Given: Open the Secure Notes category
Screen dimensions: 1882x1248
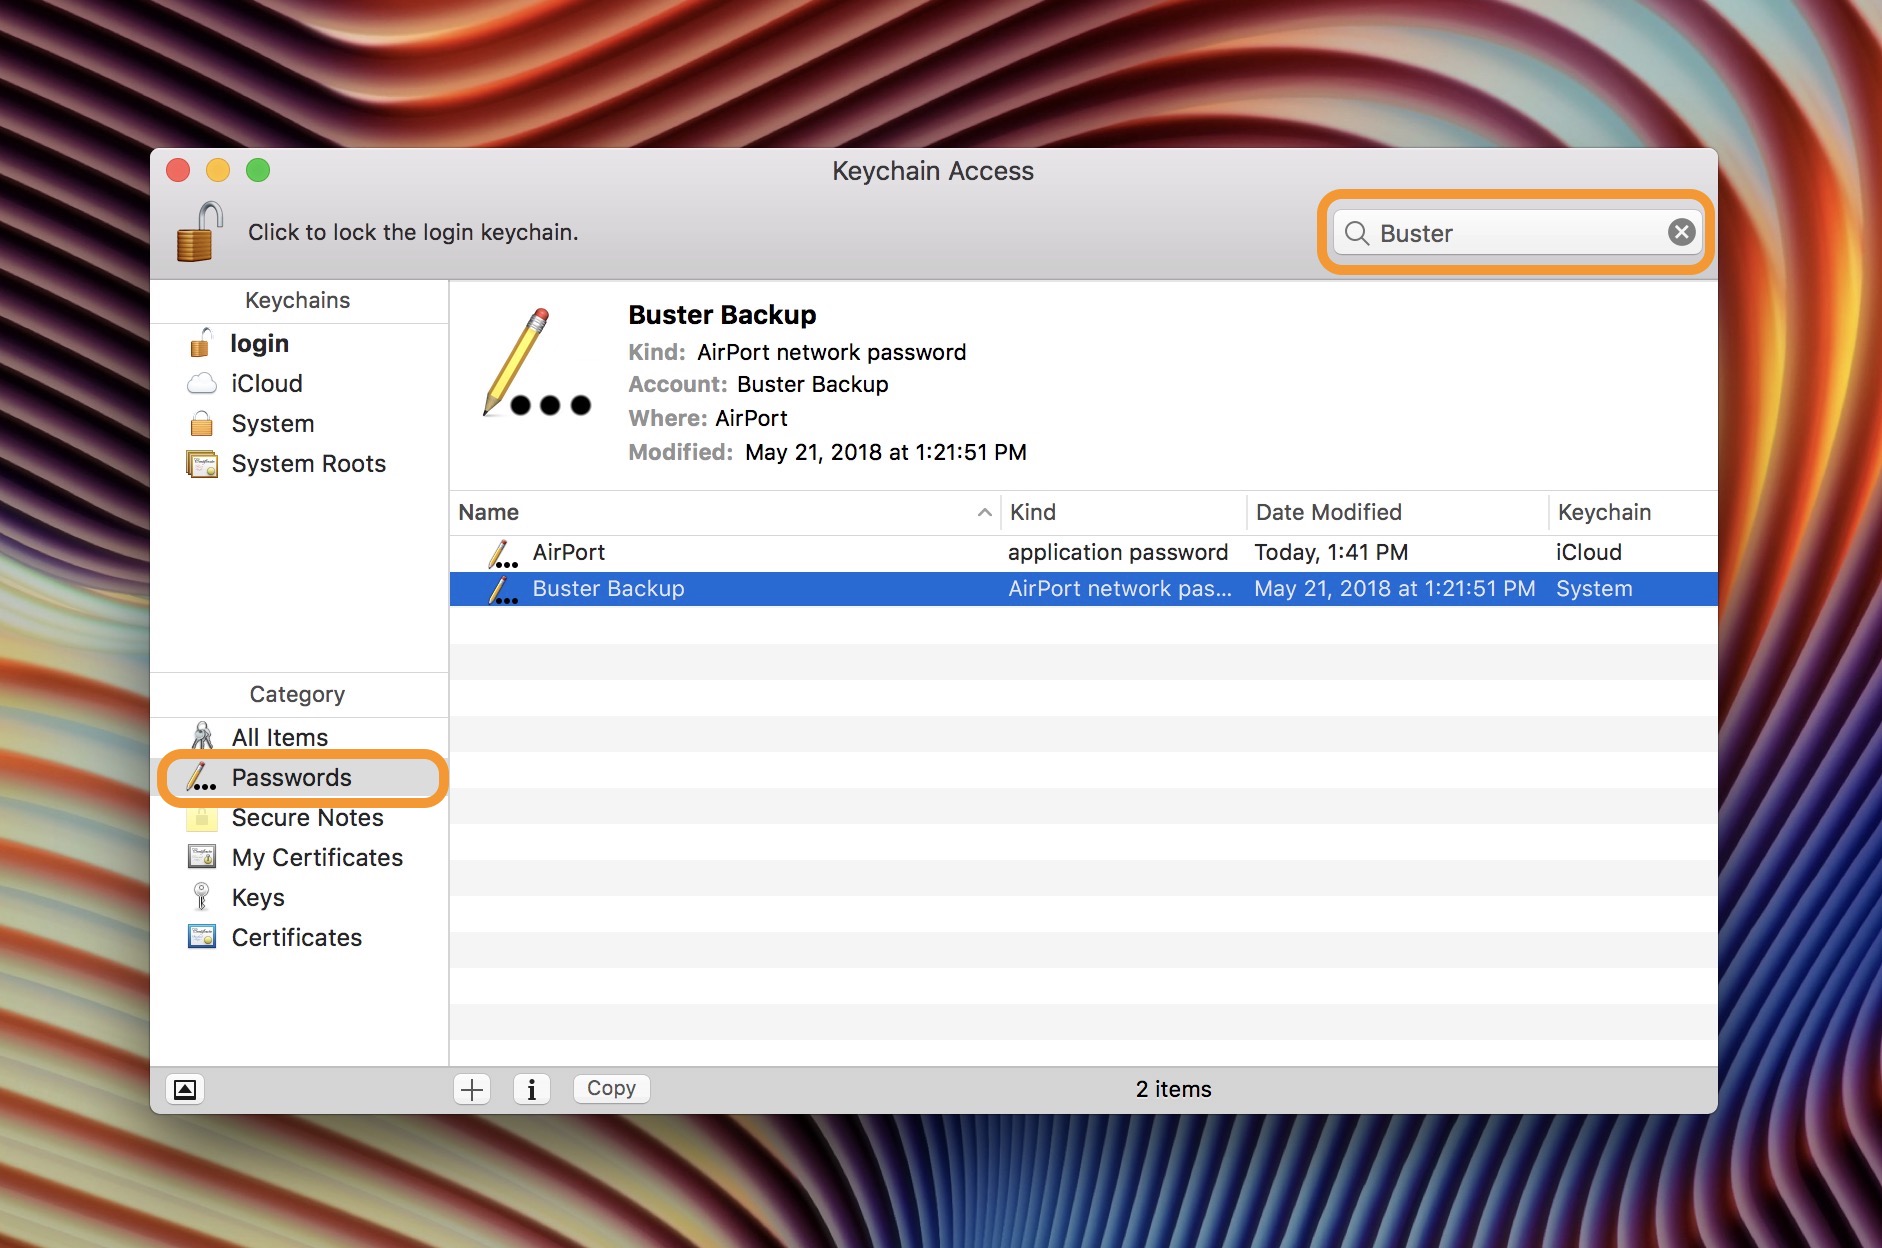Looking at the screenshot, I should click(x=307, y=818).
